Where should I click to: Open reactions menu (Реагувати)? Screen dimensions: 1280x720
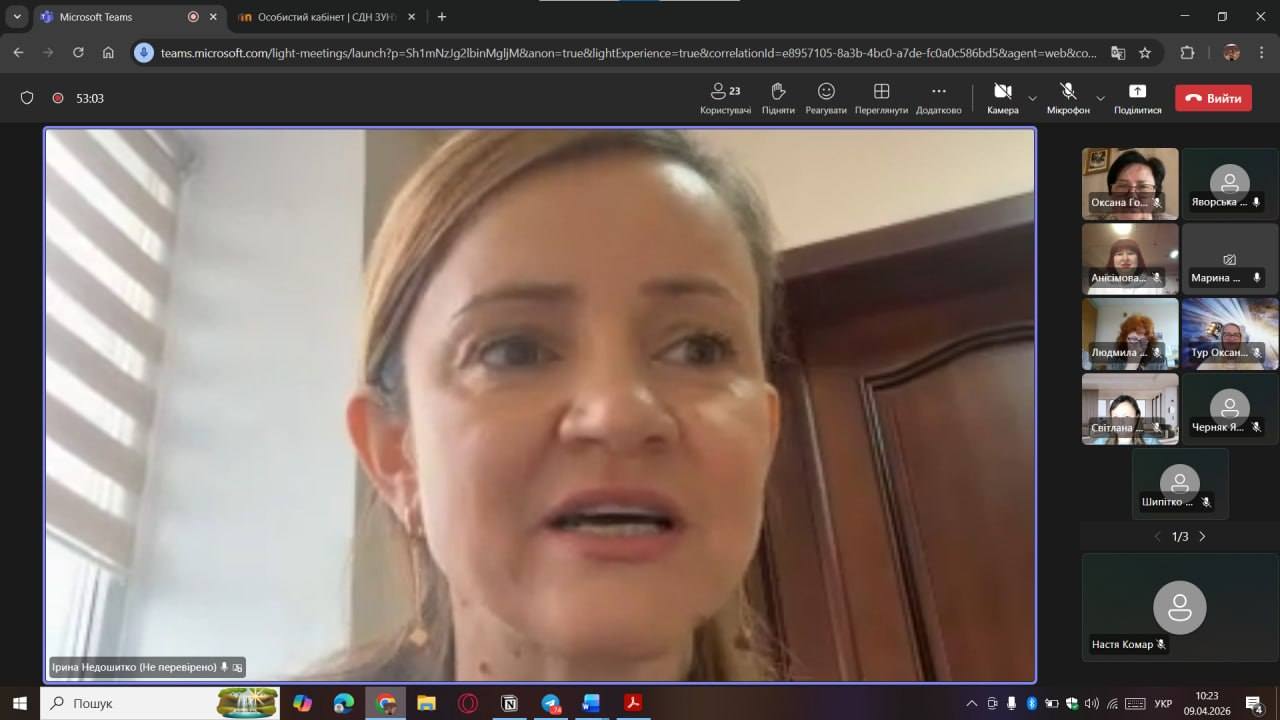coord(826,98)
